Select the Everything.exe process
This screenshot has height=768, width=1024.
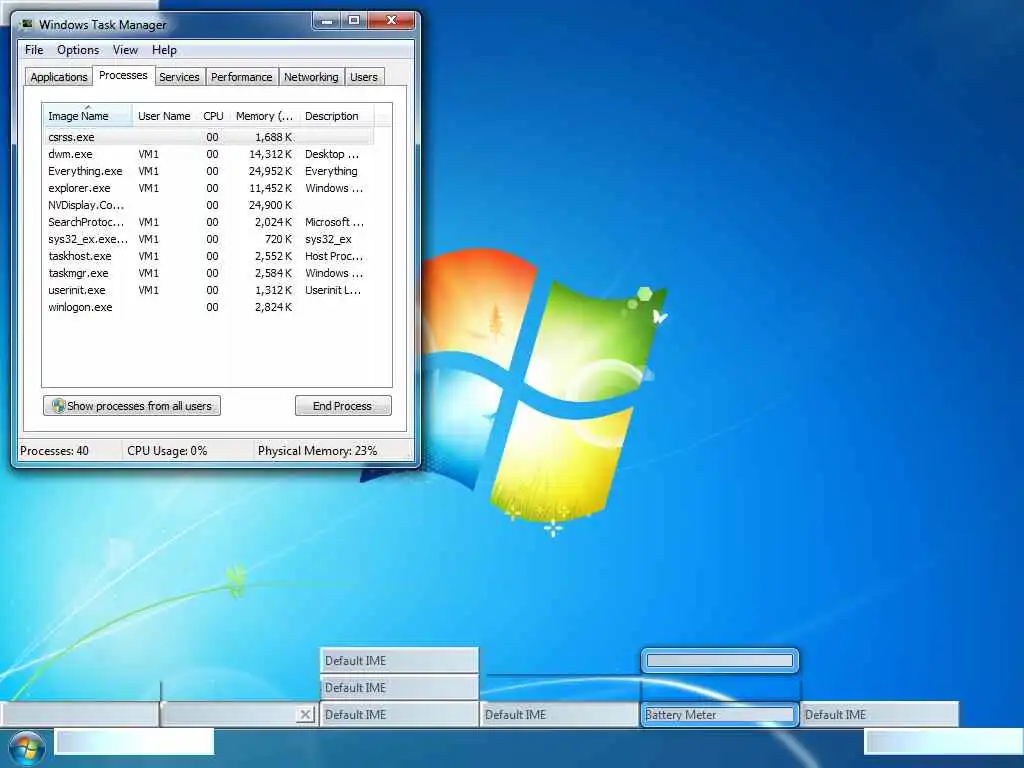coord(208,171)
